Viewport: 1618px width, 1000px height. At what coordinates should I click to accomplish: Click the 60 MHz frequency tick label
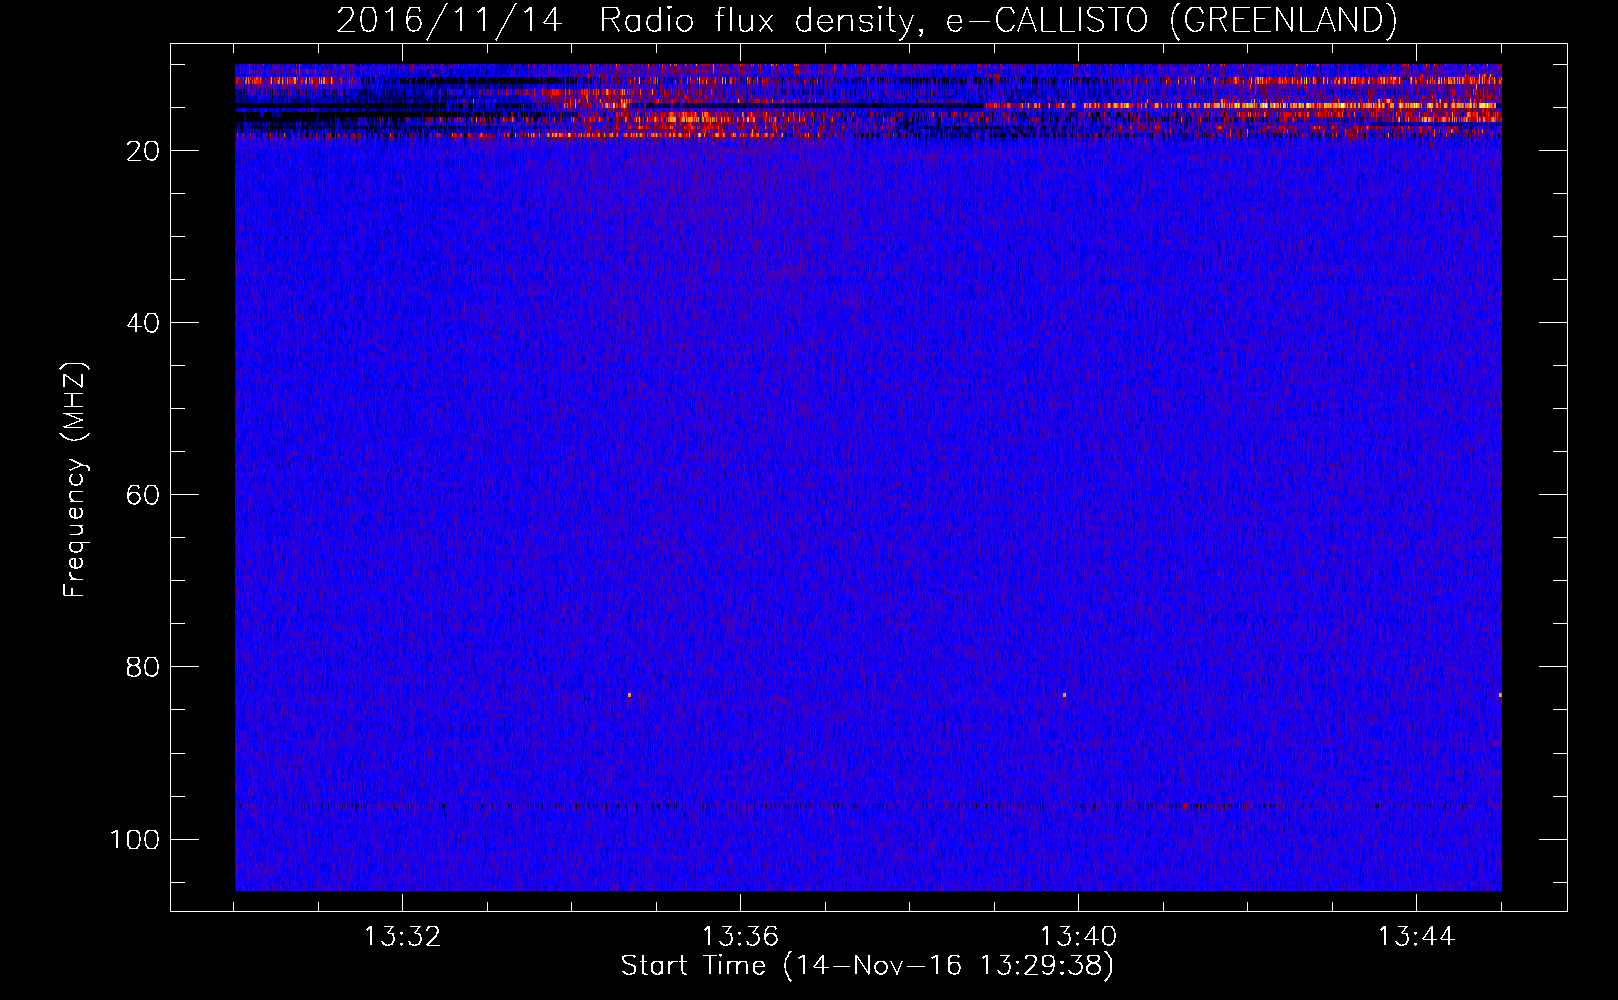click(144, 495)
